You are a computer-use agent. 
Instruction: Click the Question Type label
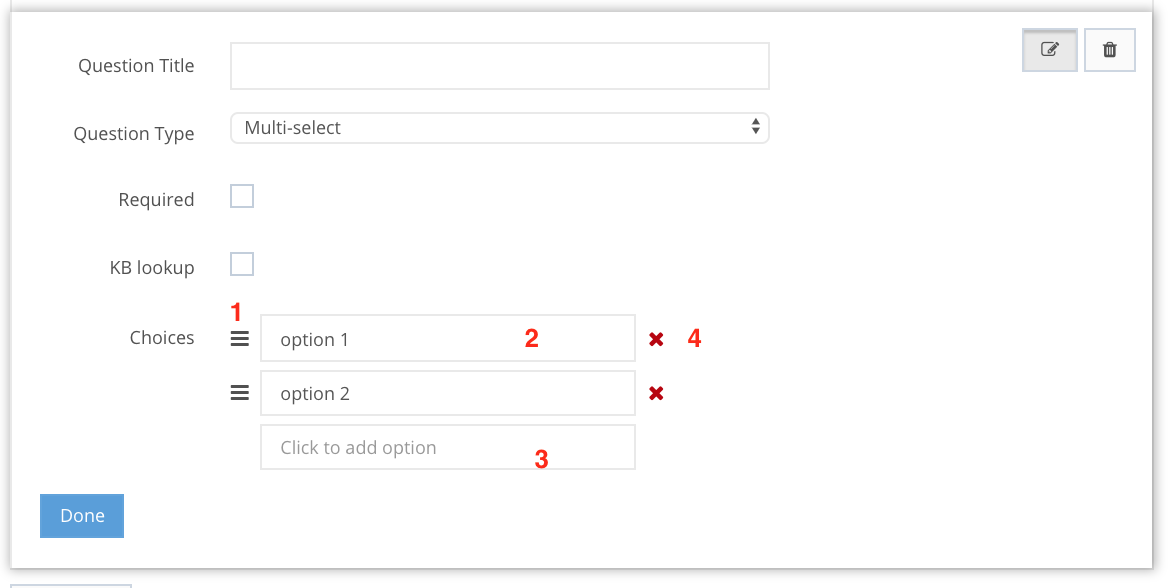[x=134, y=134]
